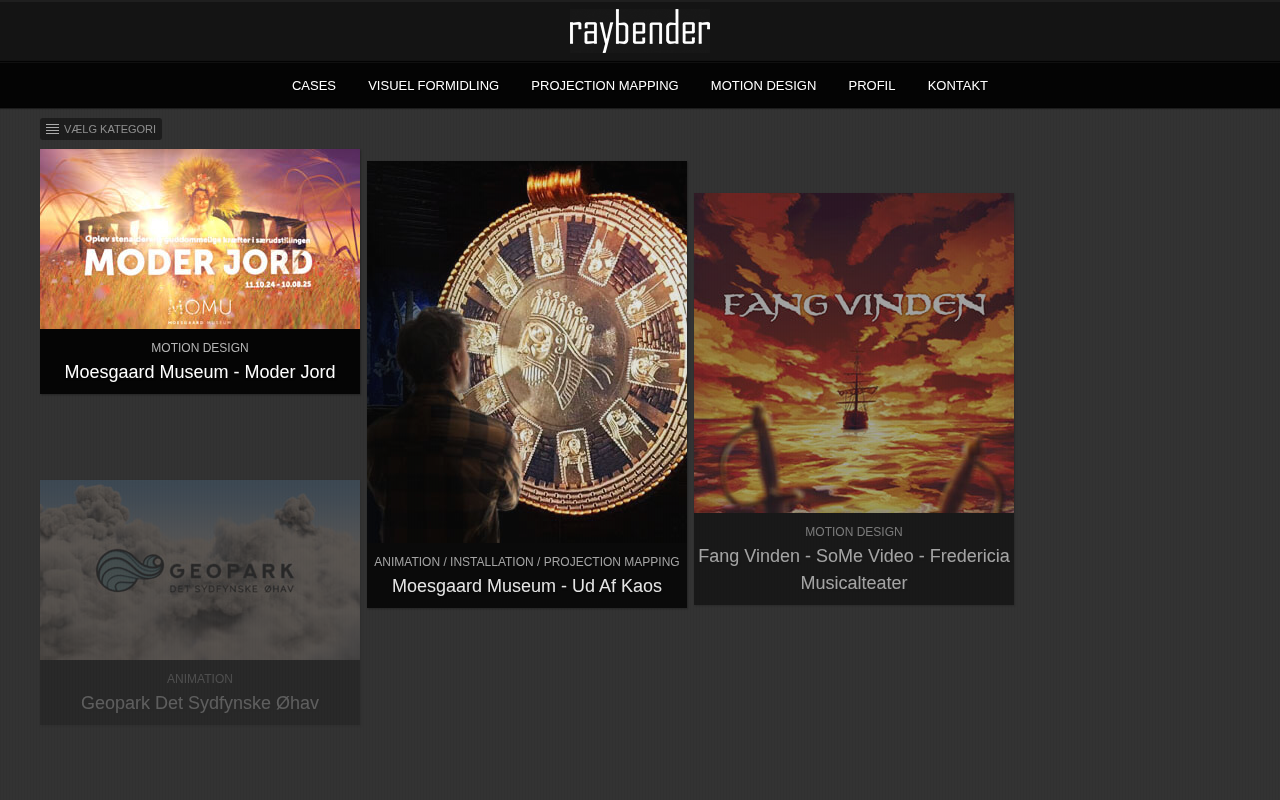
Task: Click the hamburger icon beside Vælg Kategori
Action: [x=53, y=129]
